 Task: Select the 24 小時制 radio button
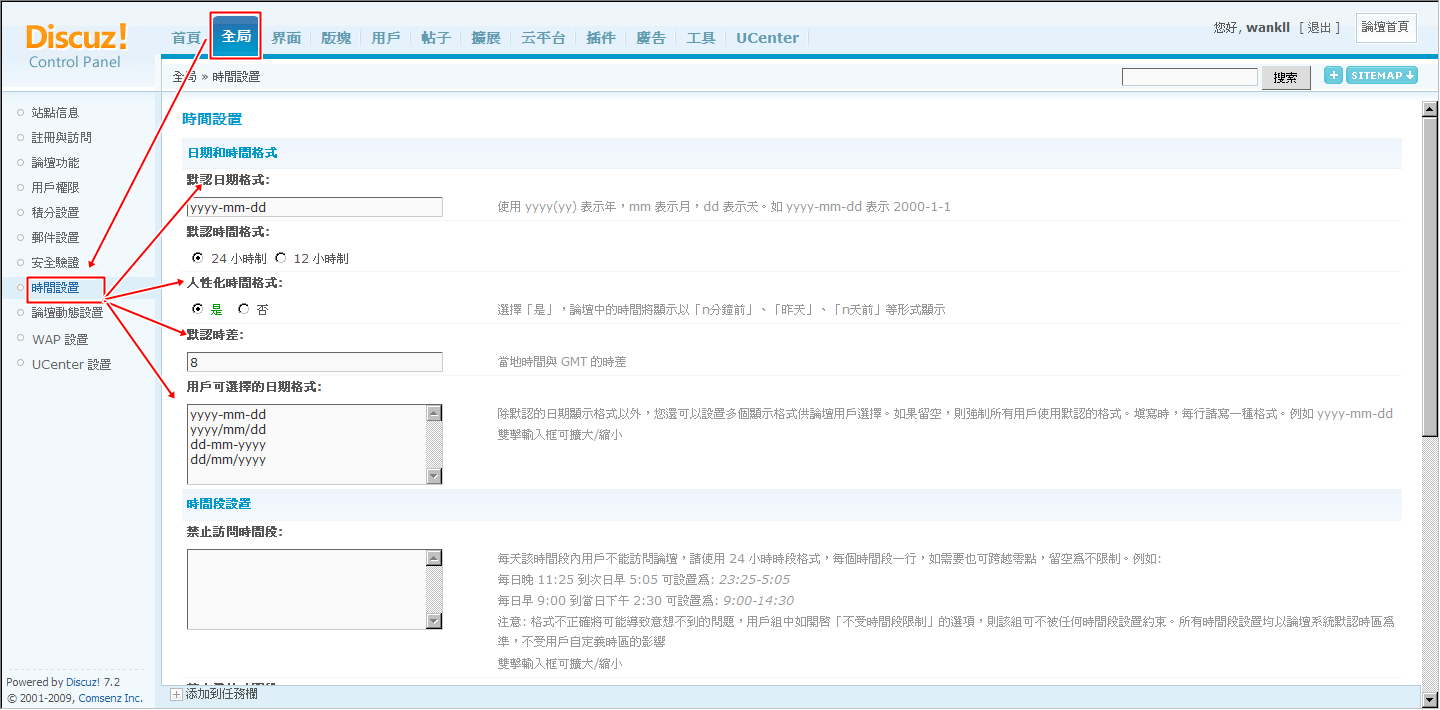click(x=197, y=258)
